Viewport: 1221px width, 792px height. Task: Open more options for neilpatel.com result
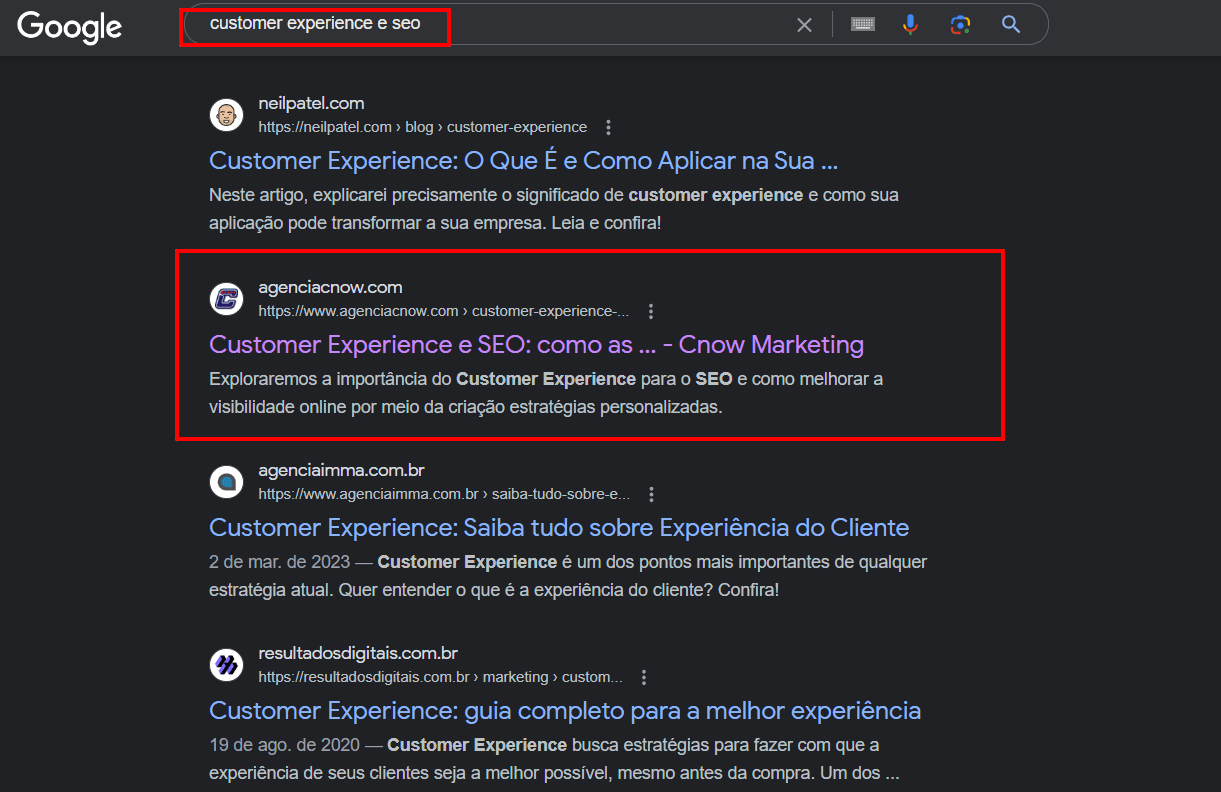pos(608,127)
